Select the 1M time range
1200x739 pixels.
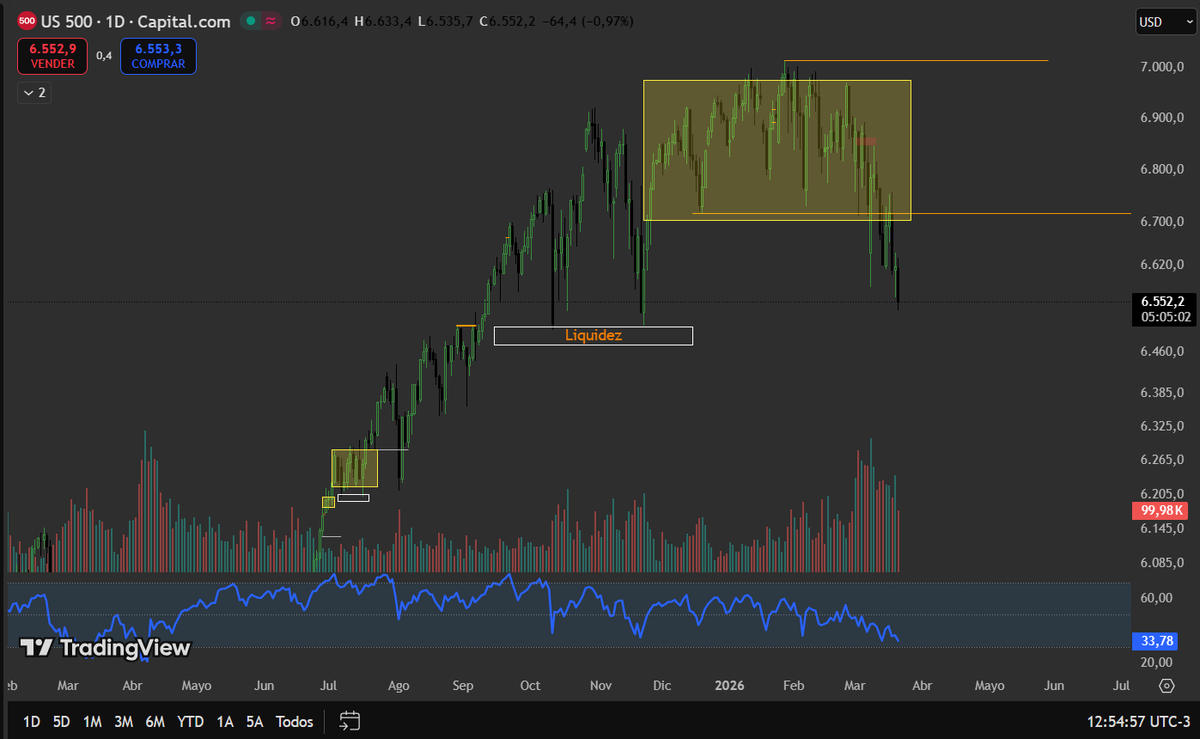pos(92,722)
